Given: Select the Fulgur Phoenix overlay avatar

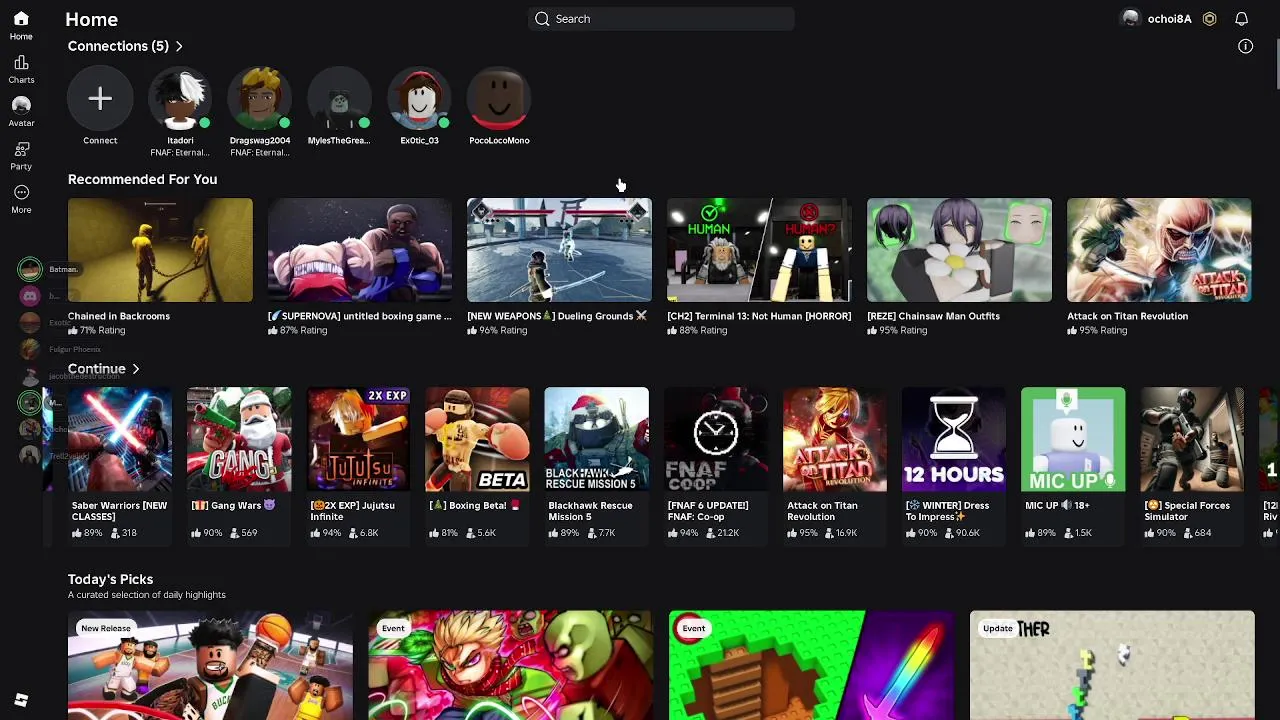Looking at the screenshot, I should click(30, 349).
